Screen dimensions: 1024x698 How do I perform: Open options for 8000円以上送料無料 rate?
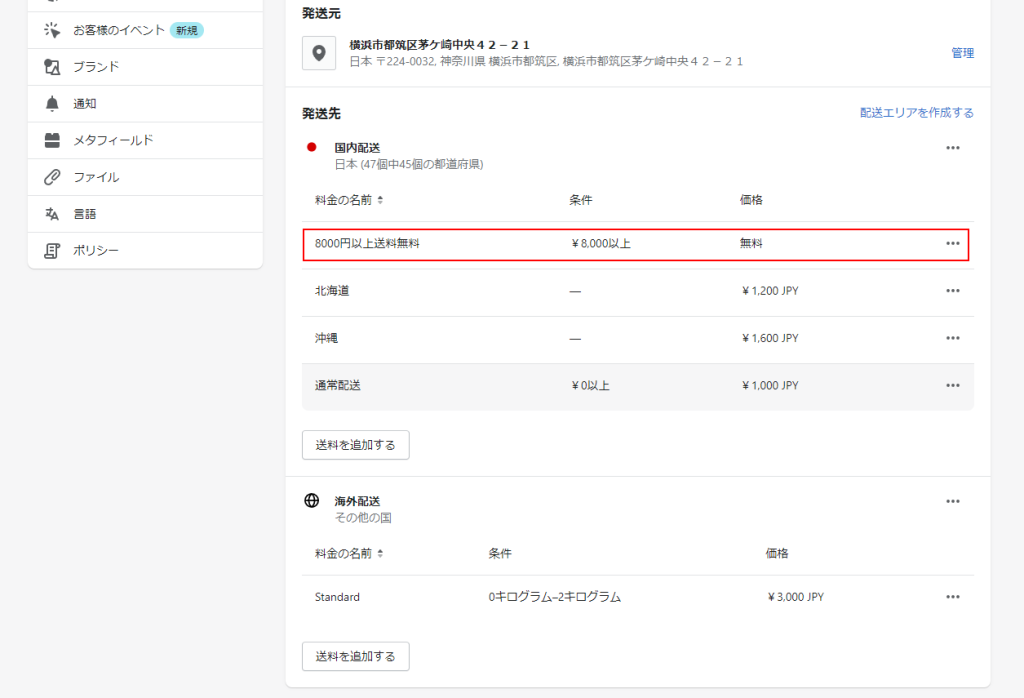(953, 244)
